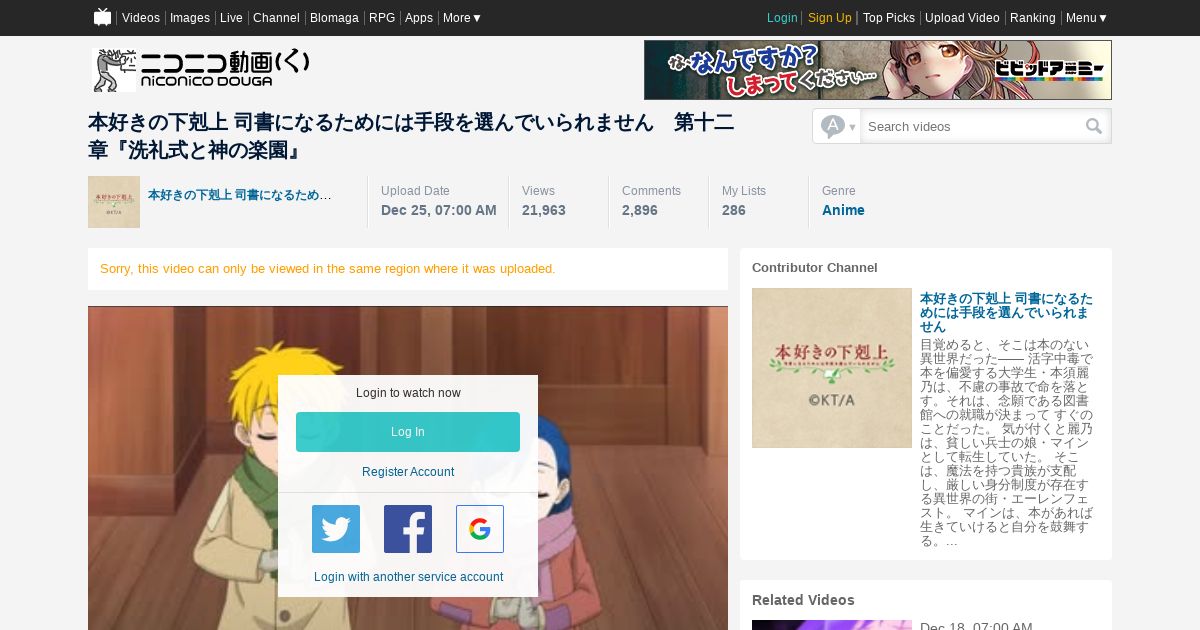Click the My Lists count 286

[x=734, y=210]
